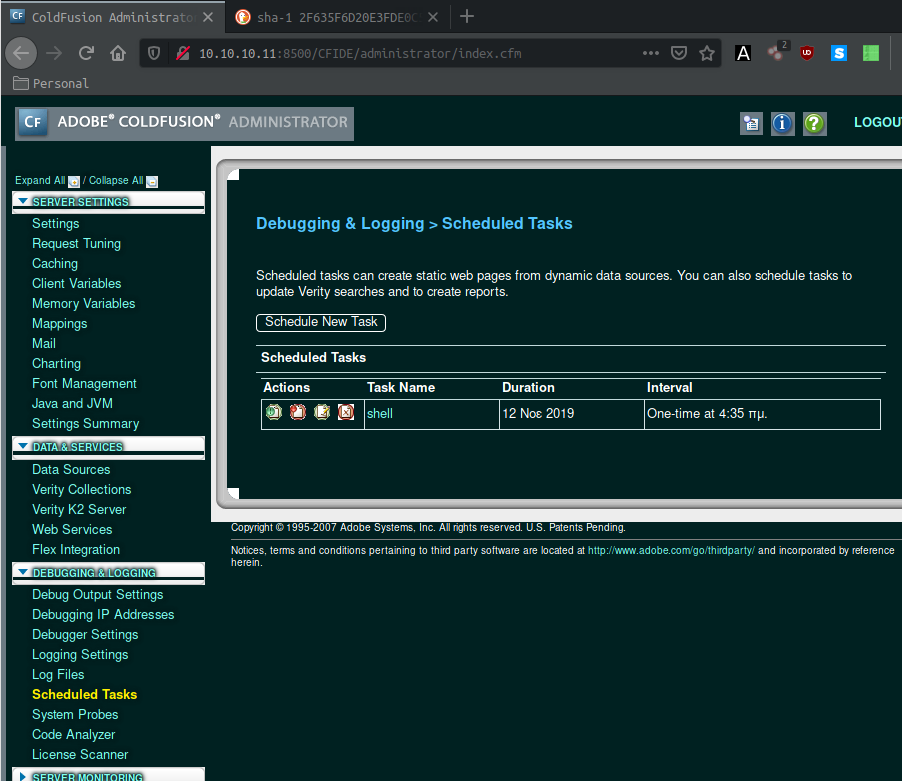The height and width of the screenshot is (781, 902).
Task: Open browser home page
Action: click(x=118, y=53)
